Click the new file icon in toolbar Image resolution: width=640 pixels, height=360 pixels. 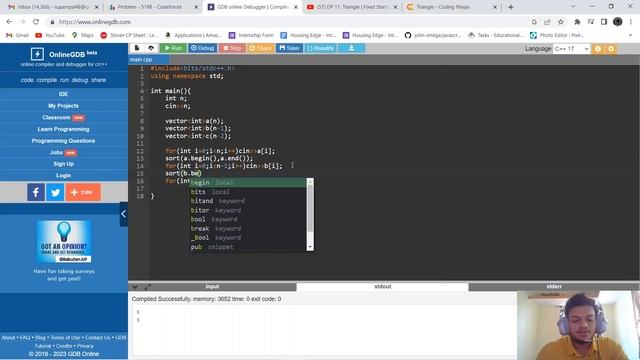click(137, 48)
